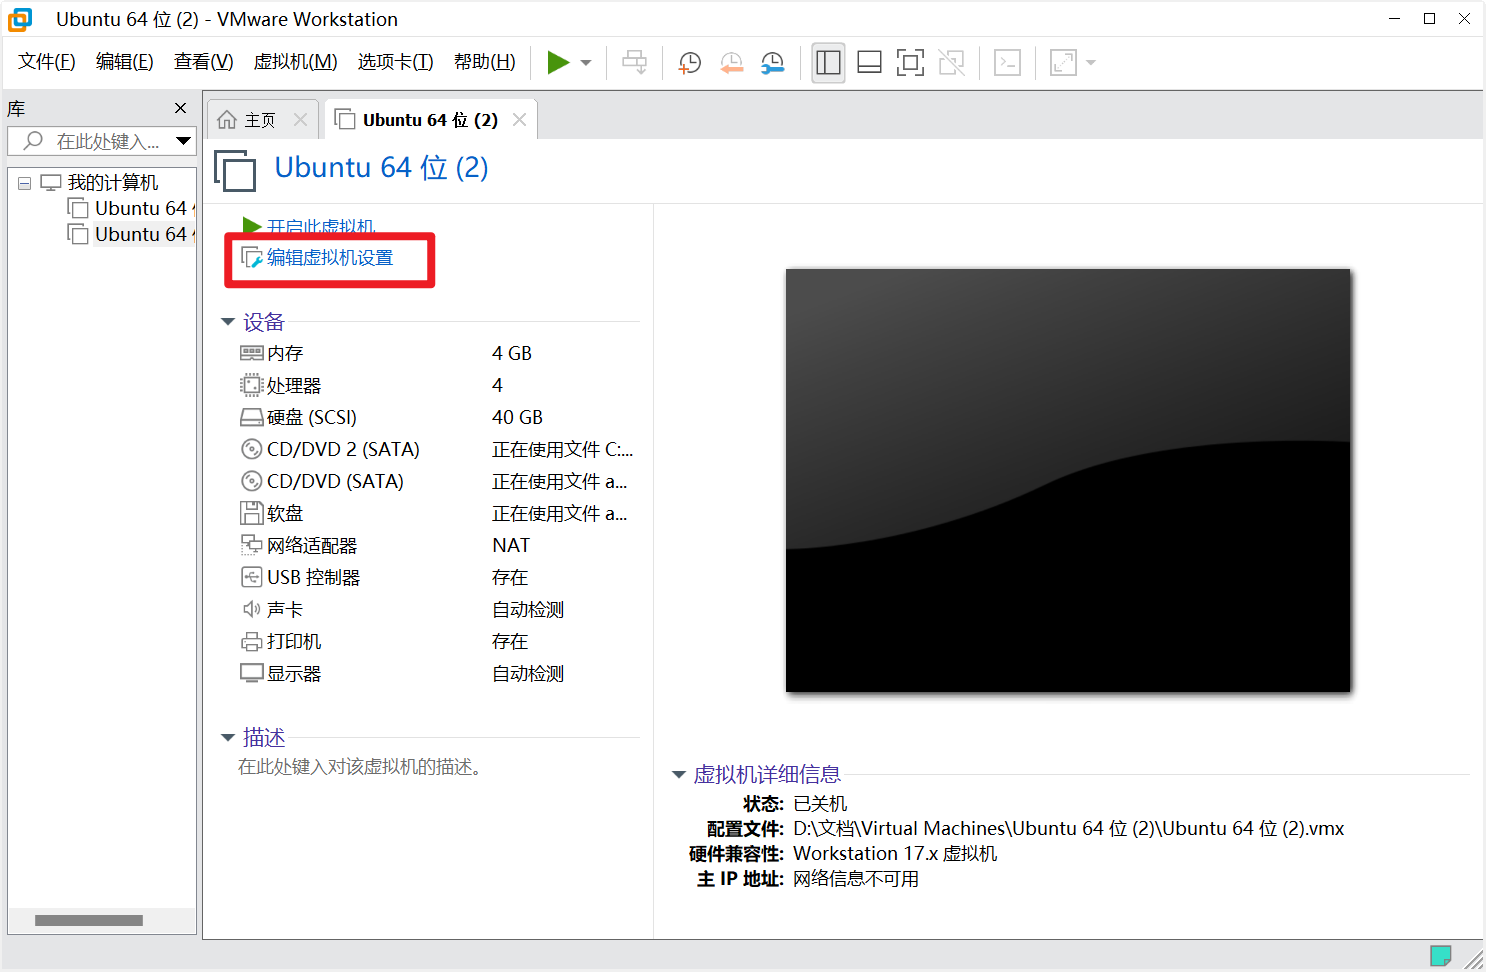
Task: Select 我的计算机 in the library tree
Action: click(x=112, y=183)
